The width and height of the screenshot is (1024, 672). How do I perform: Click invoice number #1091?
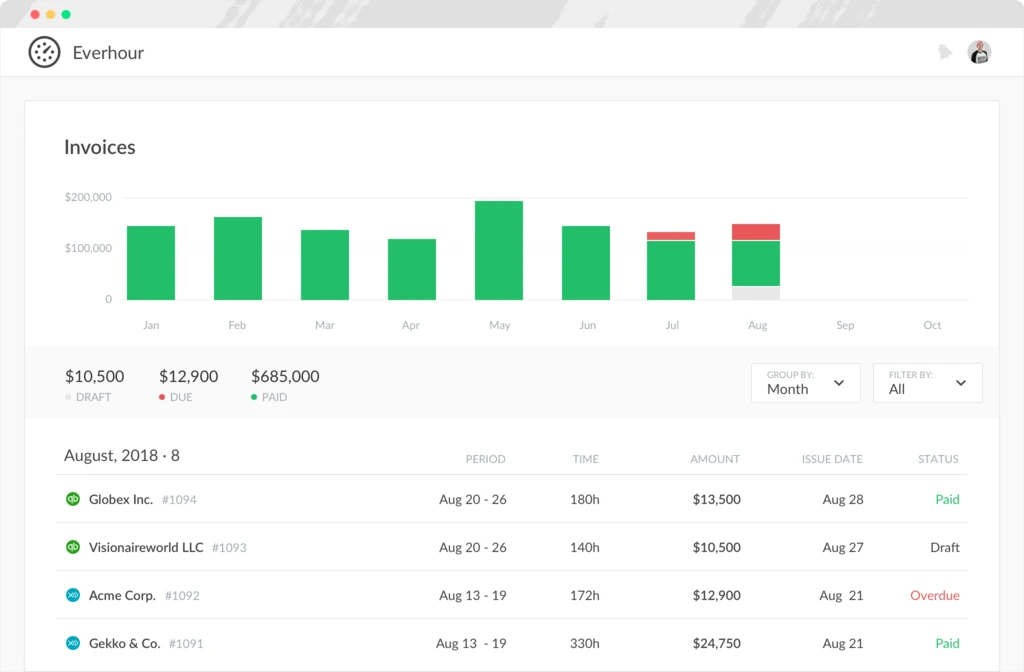tap(186, 644)
